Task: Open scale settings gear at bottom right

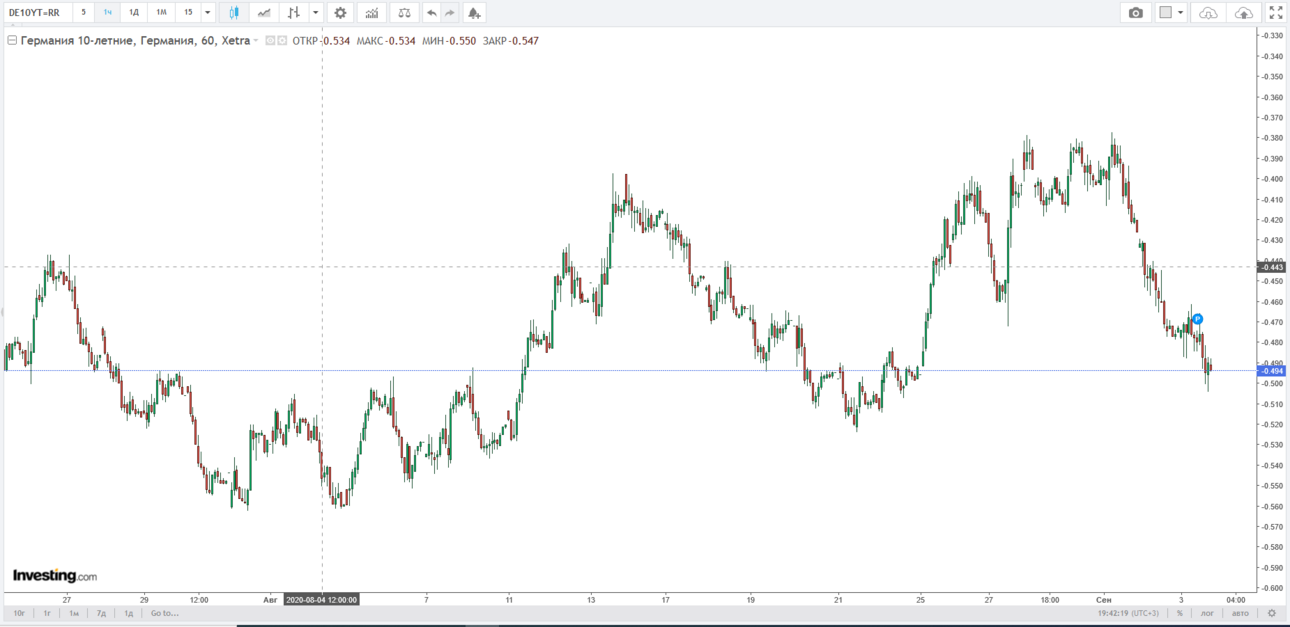Action: 1272,613
